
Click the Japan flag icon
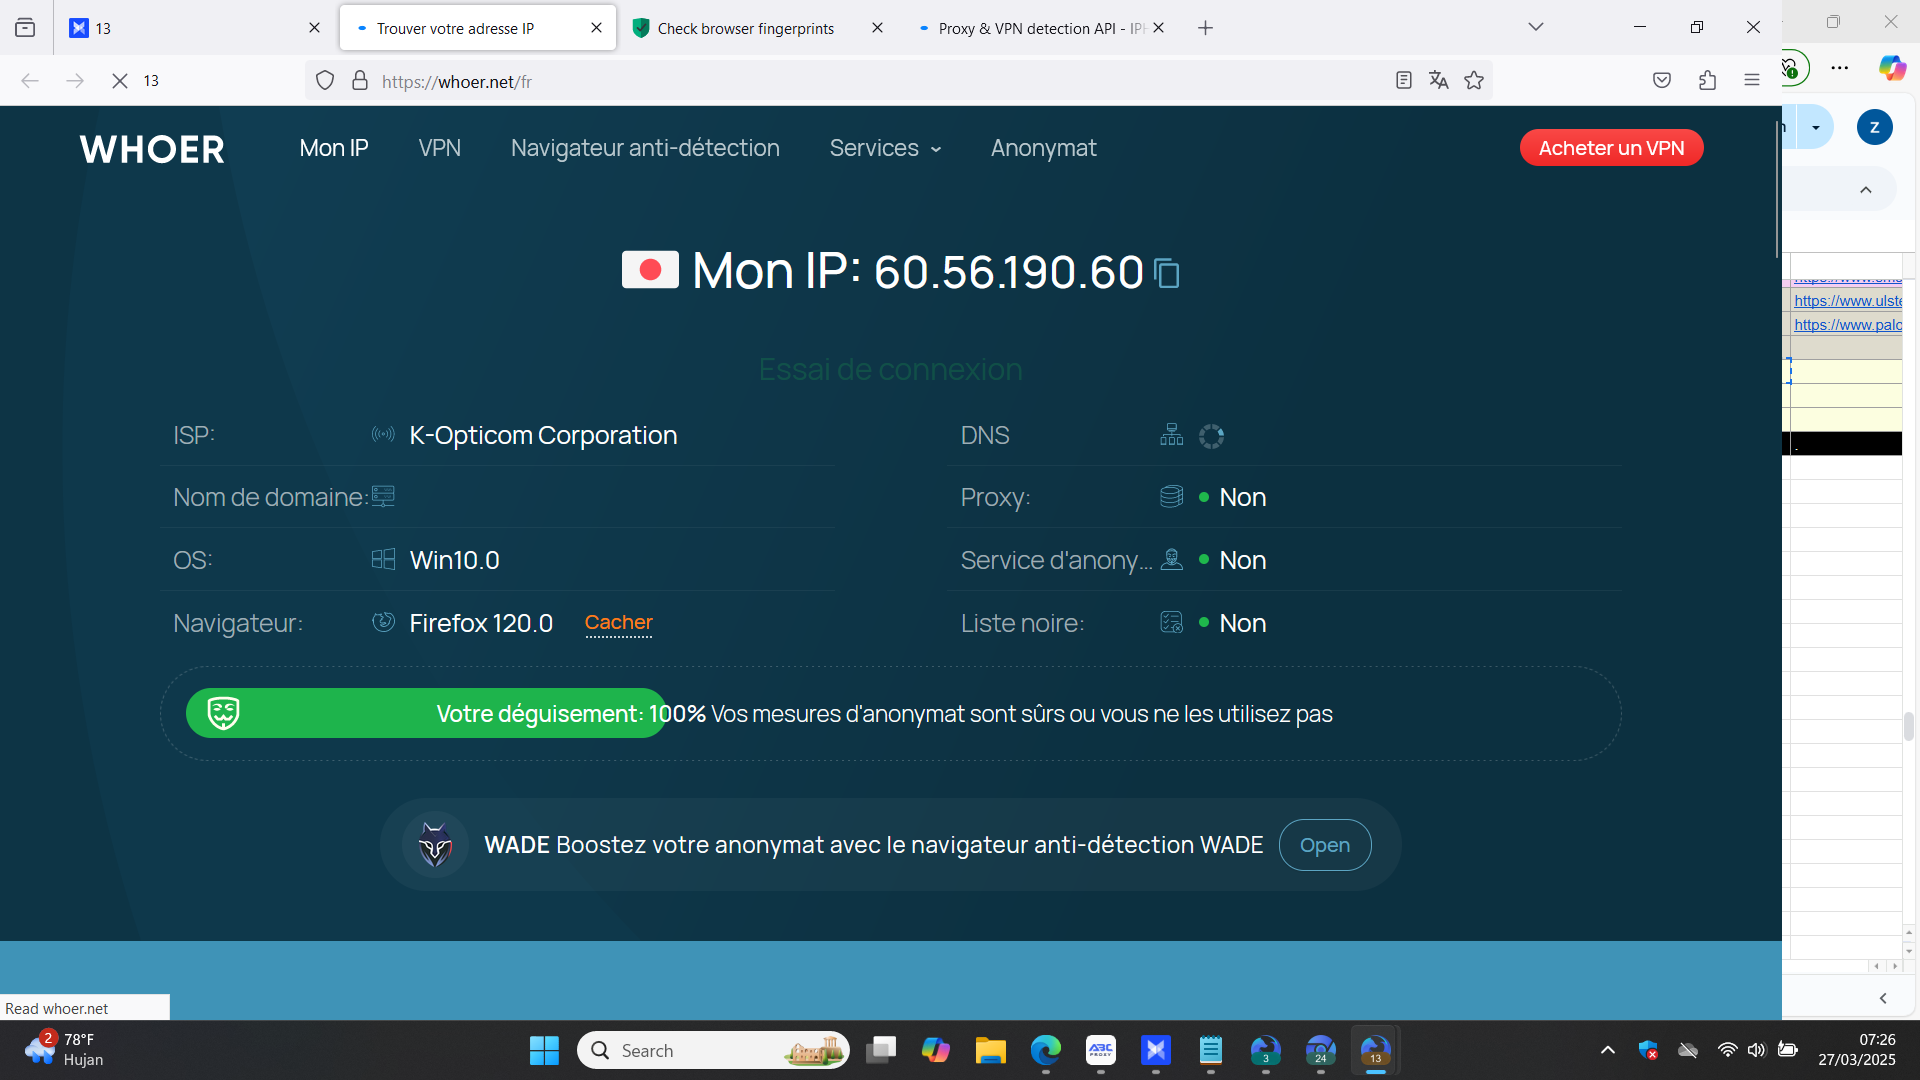click(x=650, y=270)
